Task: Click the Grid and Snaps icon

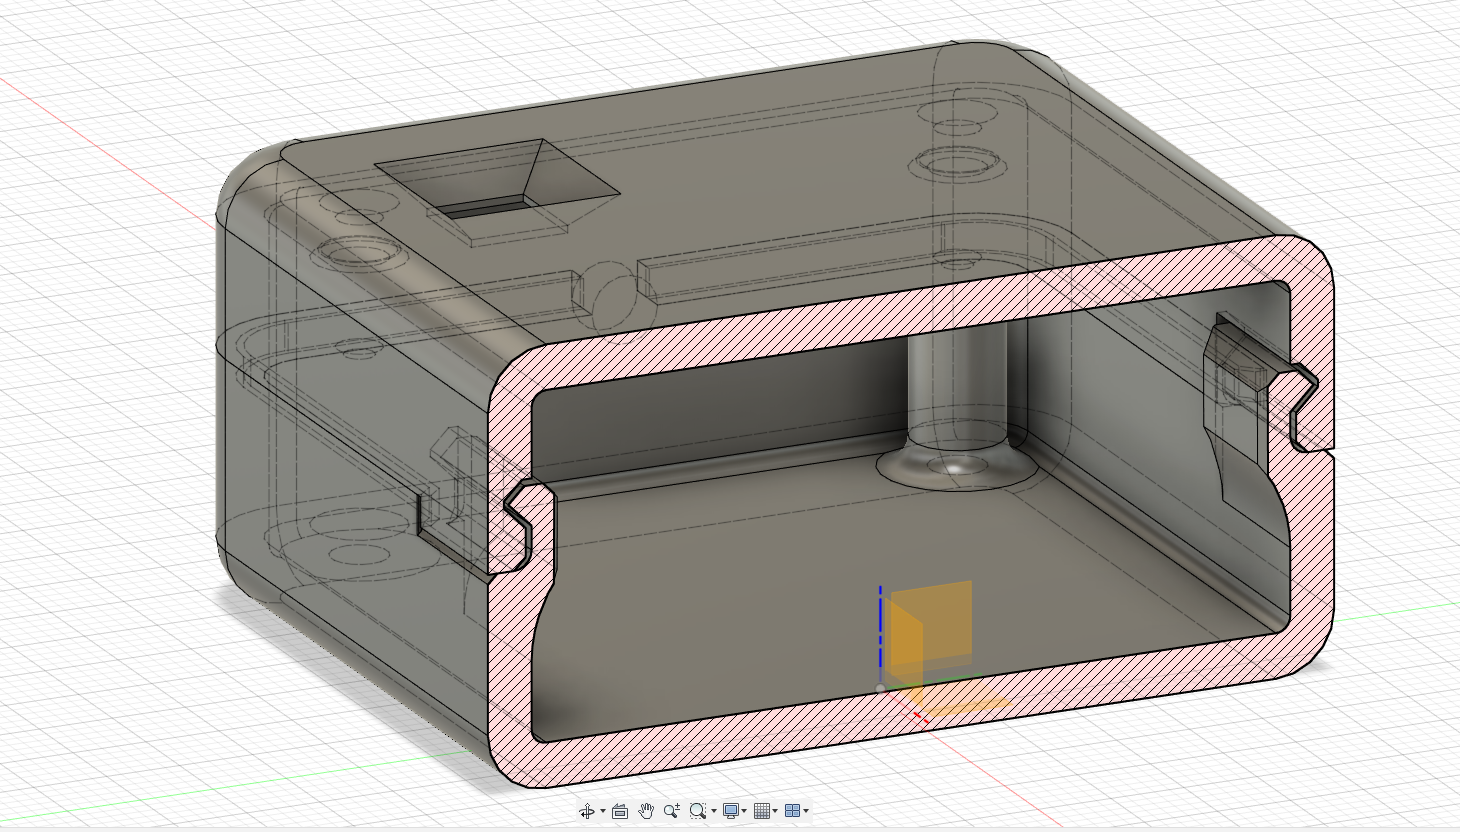Action: pos(762,811)
